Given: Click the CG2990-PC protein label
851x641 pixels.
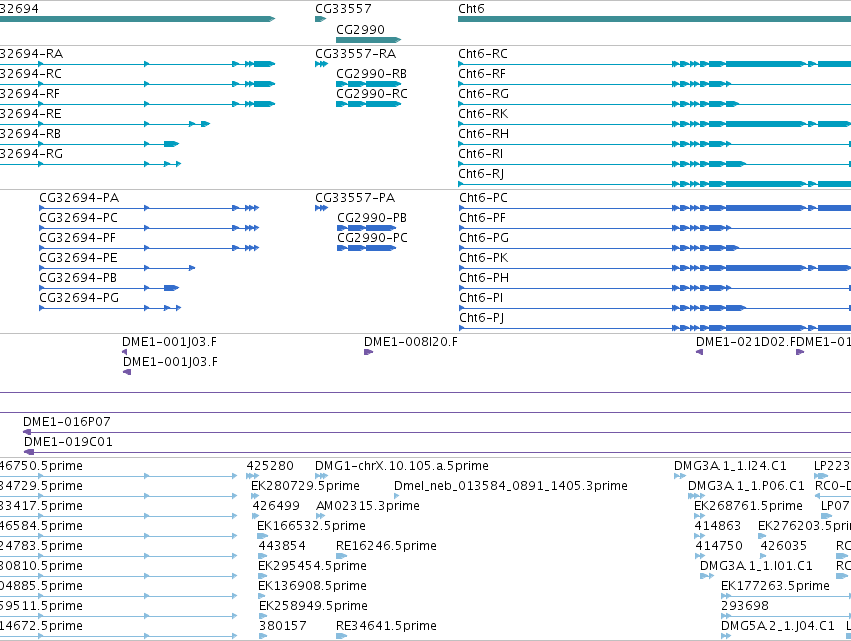Looking at the screenshot, I should tap(372, 238).
